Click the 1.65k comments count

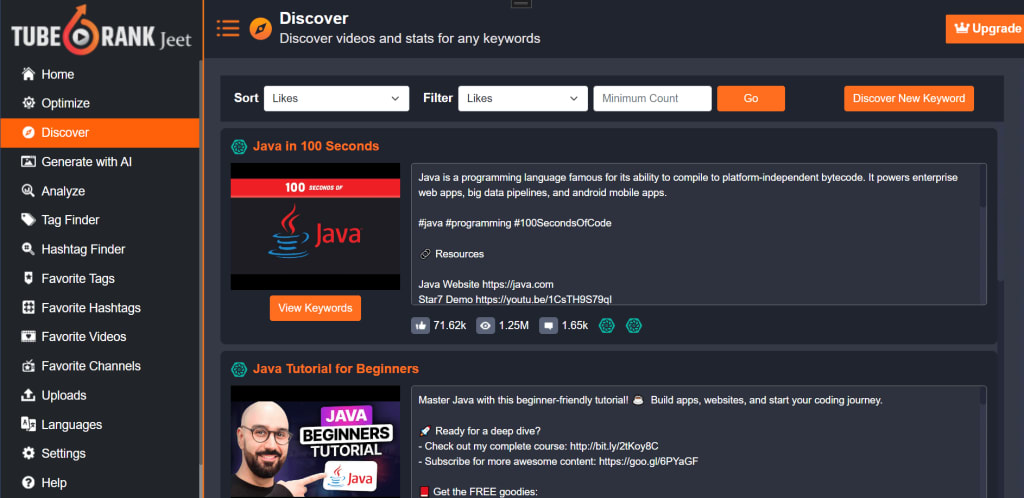point(575,325)
